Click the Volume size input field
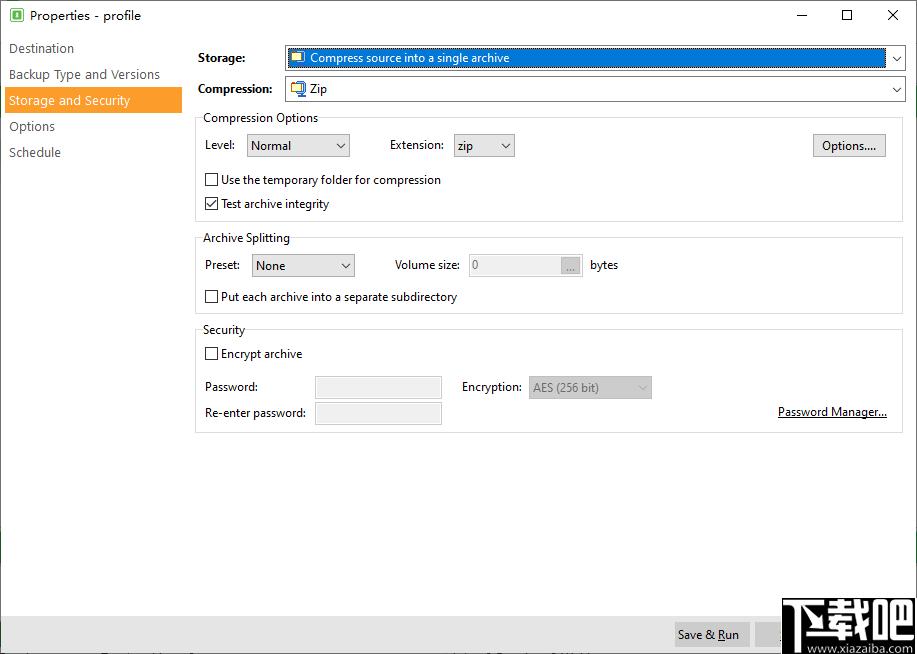Screen dimensions: 917x654 [x=515, y=266]
